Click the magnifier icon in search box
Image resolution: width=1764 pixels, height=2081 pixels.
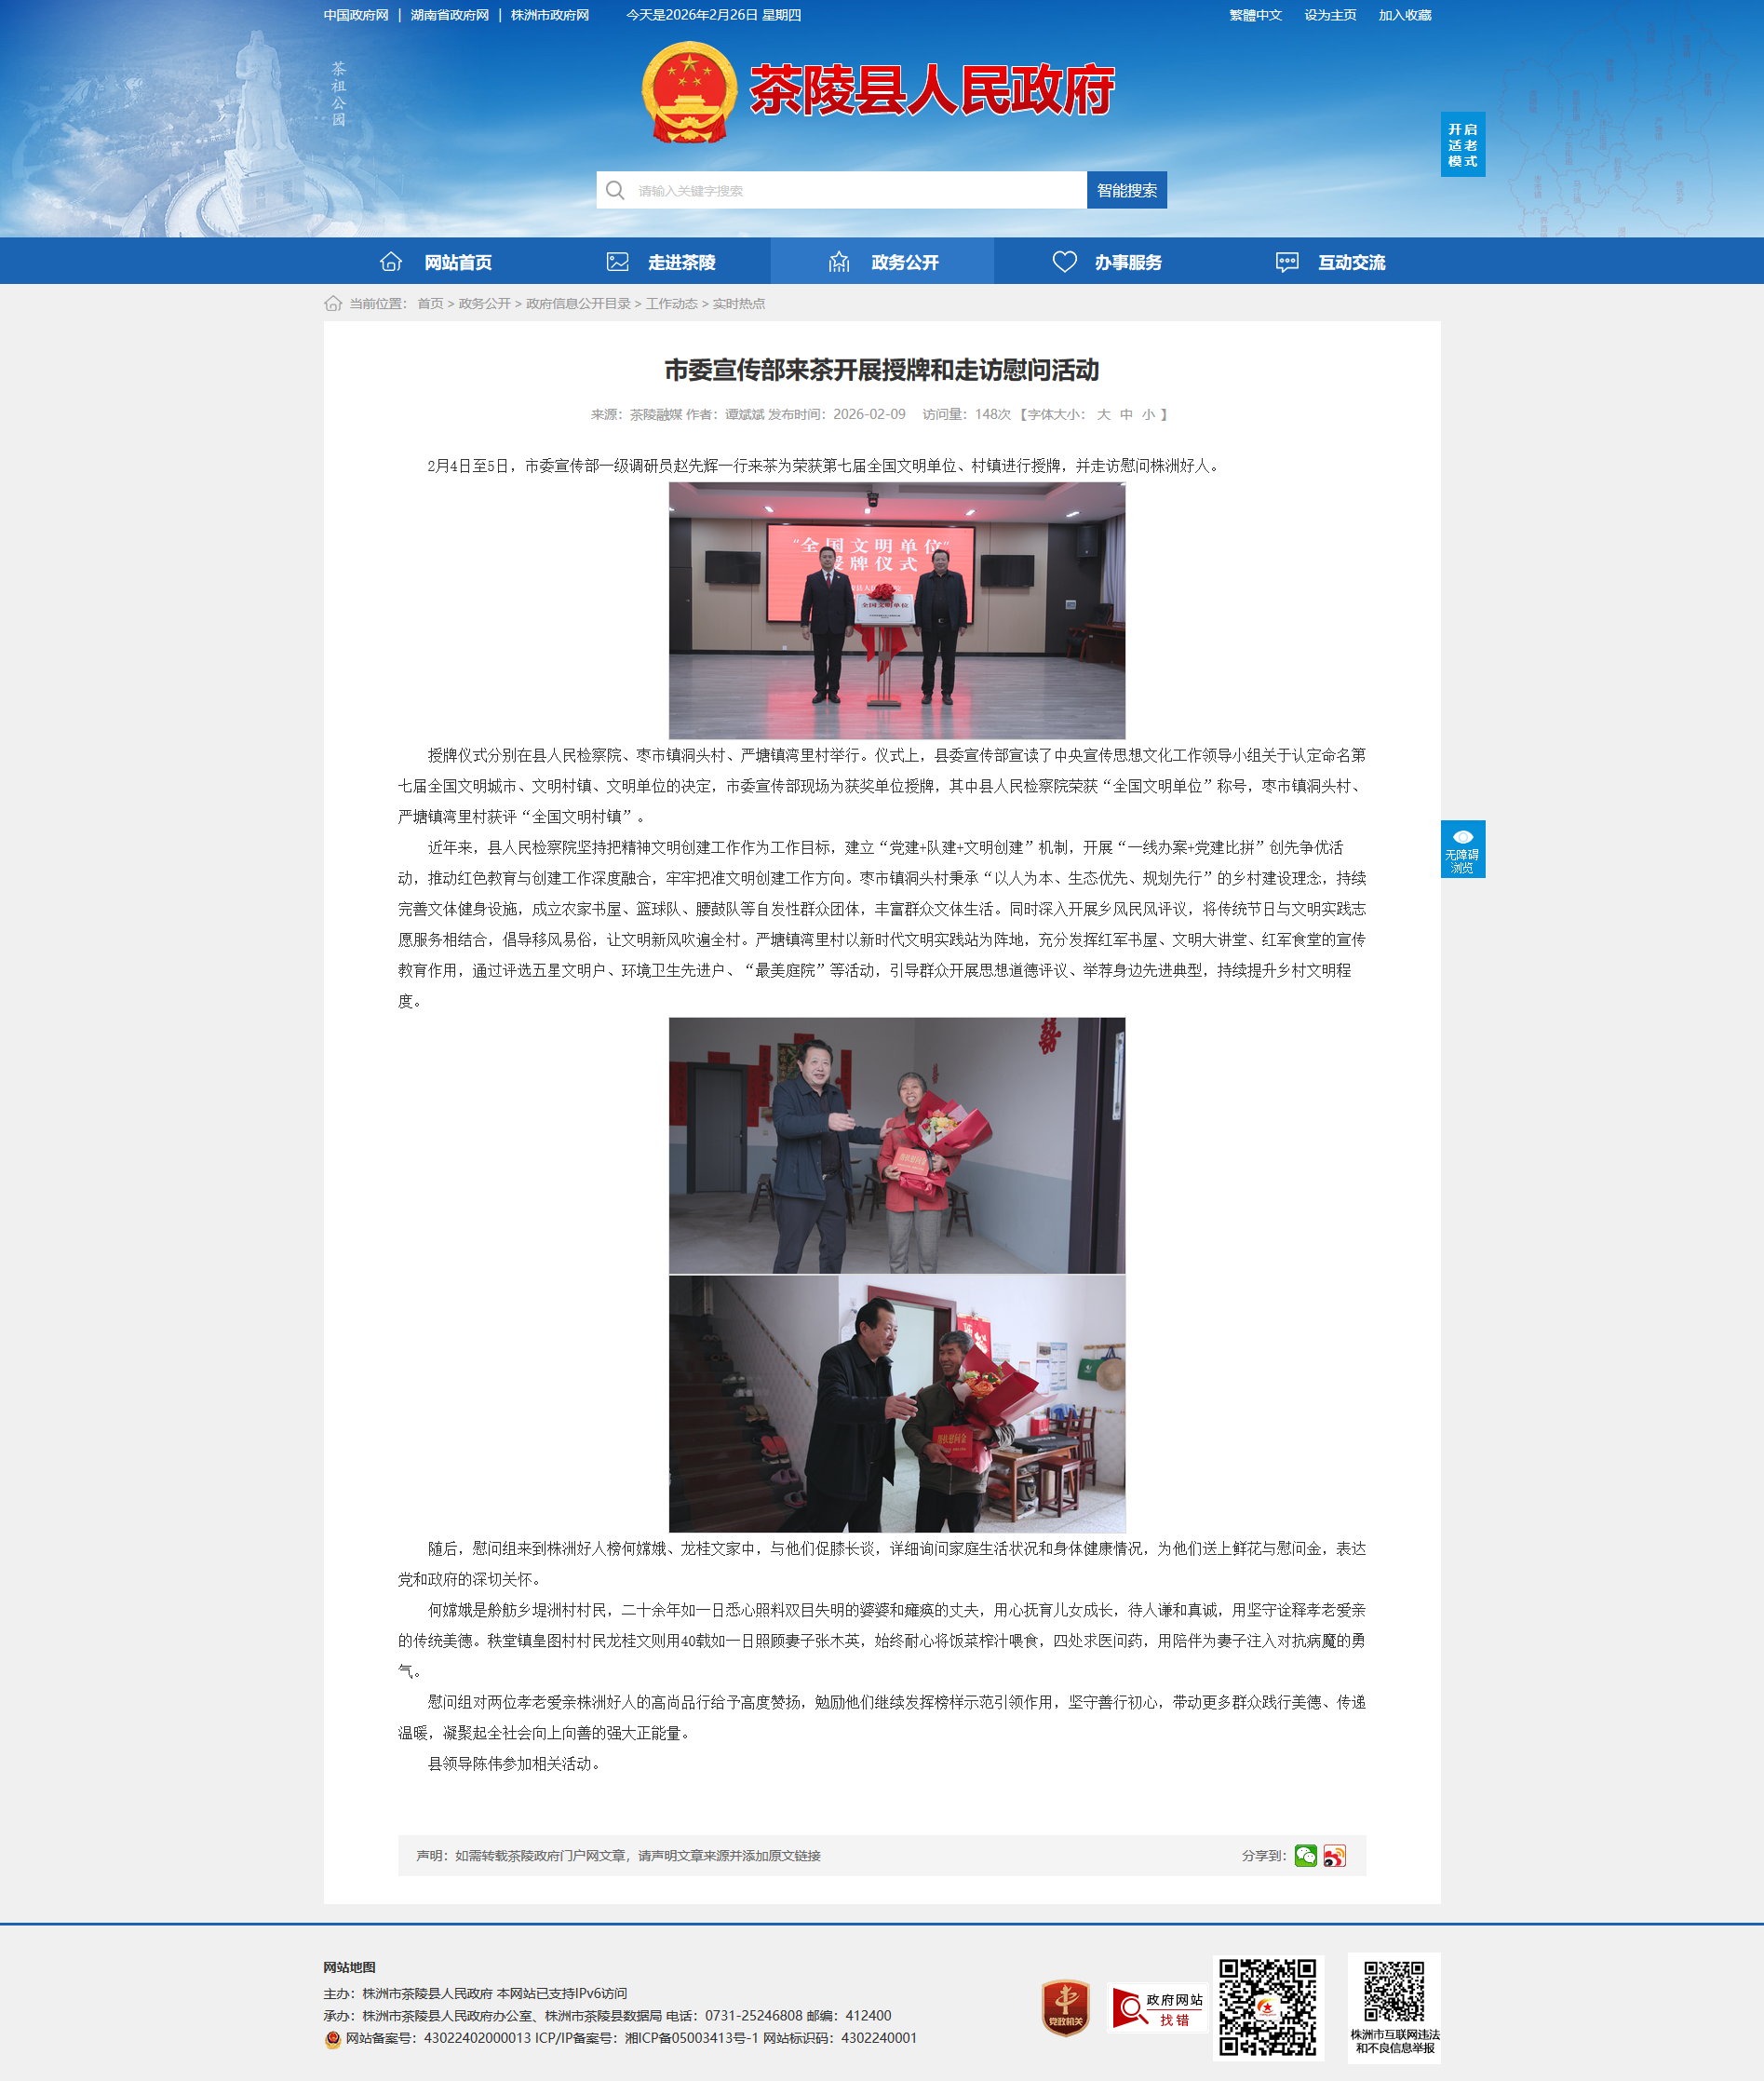[615, 190]
